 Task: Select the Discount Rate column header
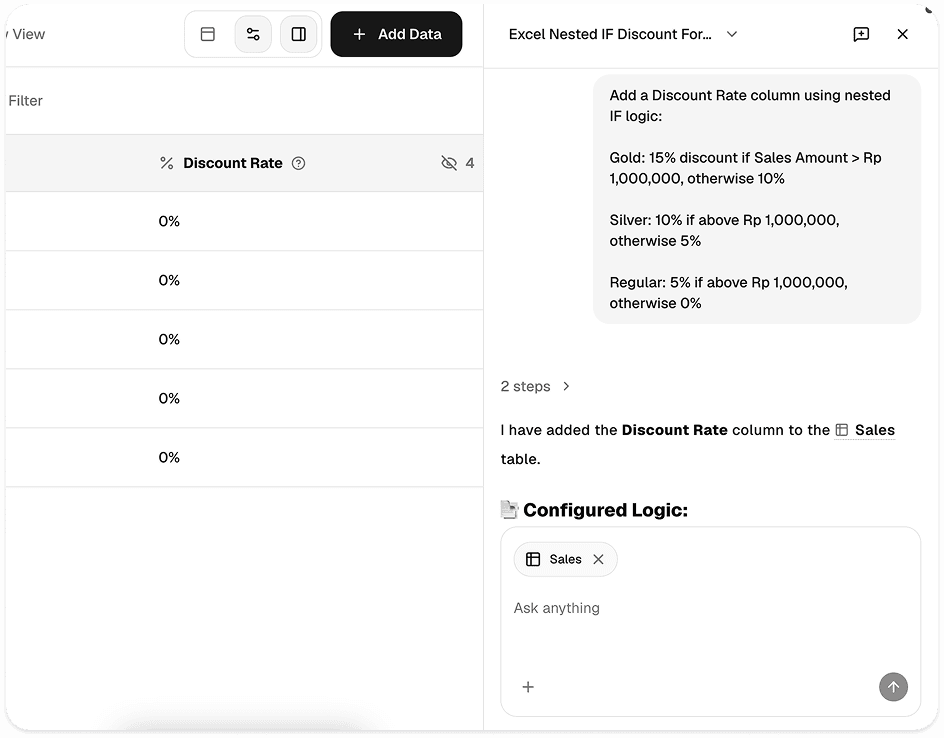[x=232, y=163]
